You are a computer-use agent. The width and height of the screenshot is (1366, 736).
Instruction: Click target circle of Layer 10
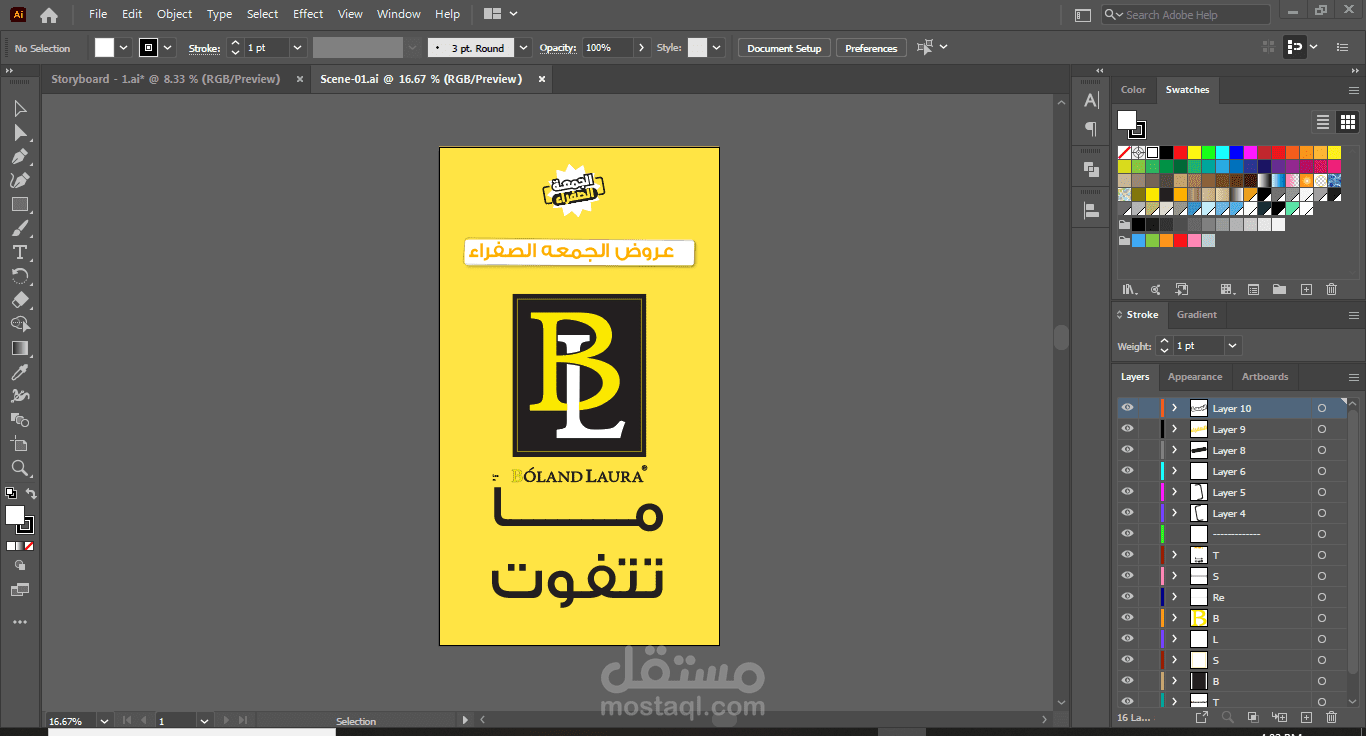tap(1321, 408)
